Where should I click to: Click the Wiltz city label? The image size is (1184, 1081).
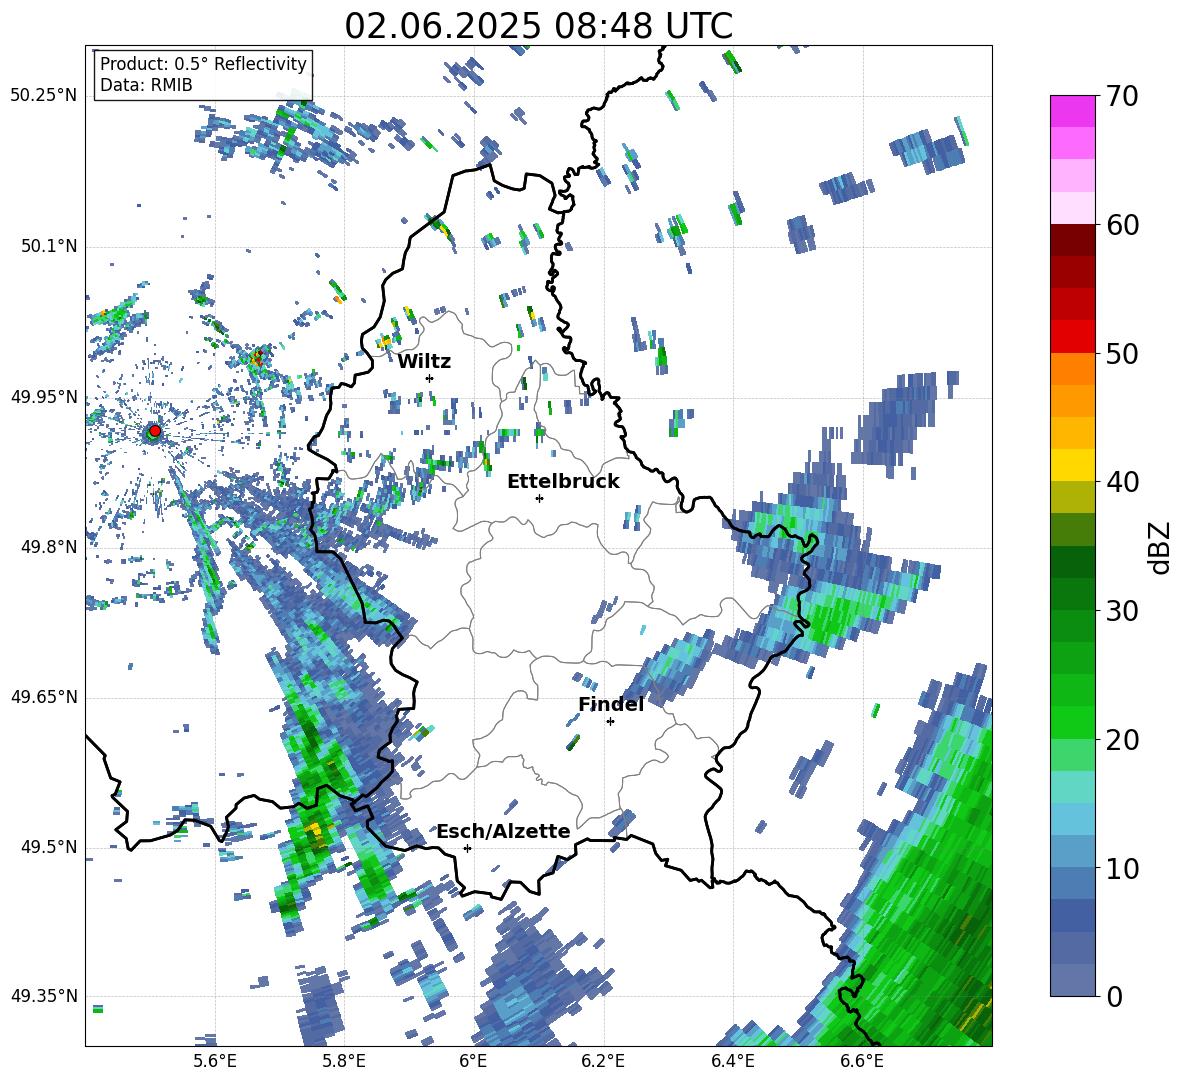pos(424,362)
